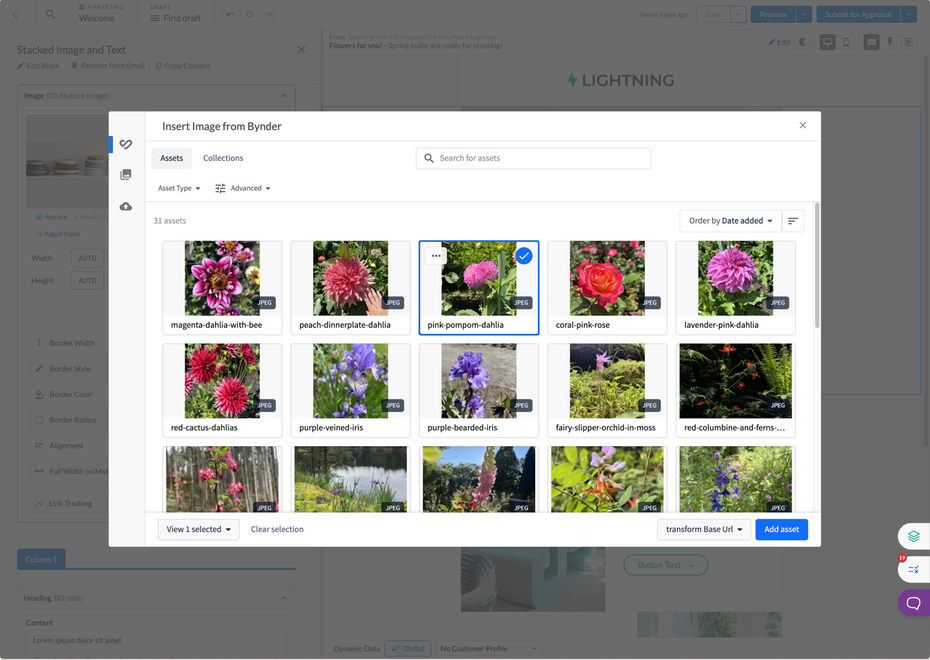This screenshot has height=660, width=930.
Task: Click Clear selection link
Action: [277, 529]
